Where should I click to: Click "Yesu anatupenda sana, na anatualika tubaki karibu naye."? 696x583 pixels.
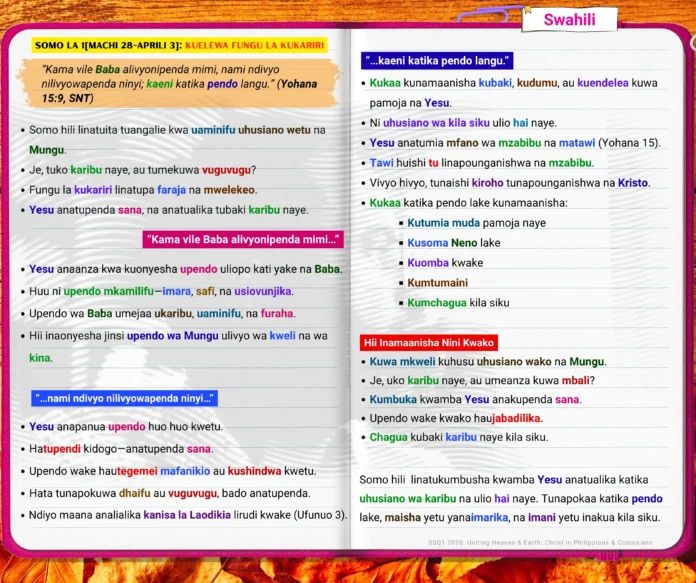pos(169,210)
